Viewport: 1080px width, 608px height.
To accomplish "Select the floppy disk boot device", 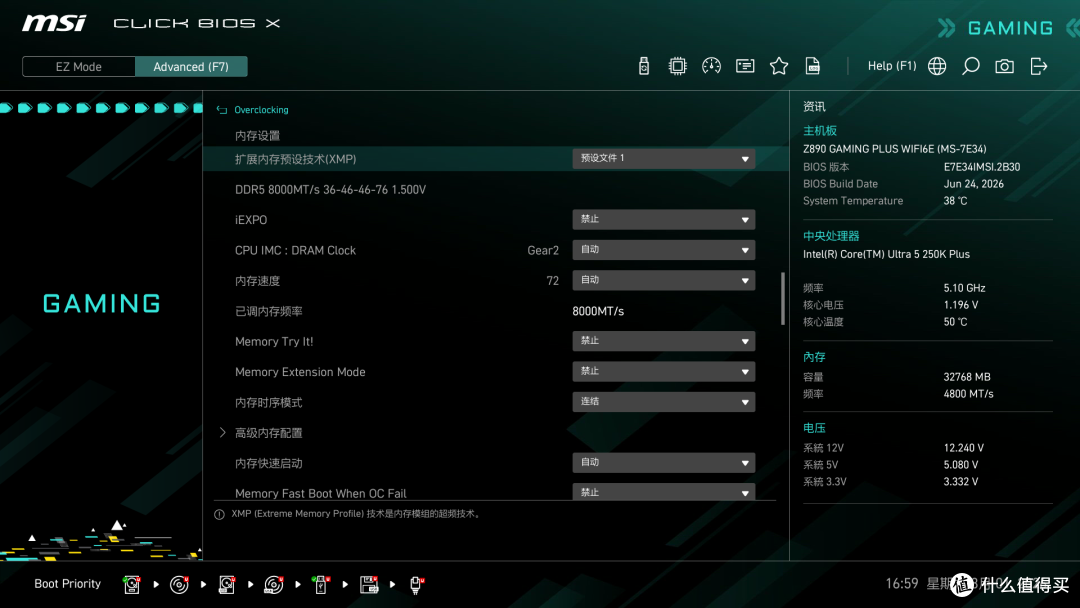I will [369, 585].
